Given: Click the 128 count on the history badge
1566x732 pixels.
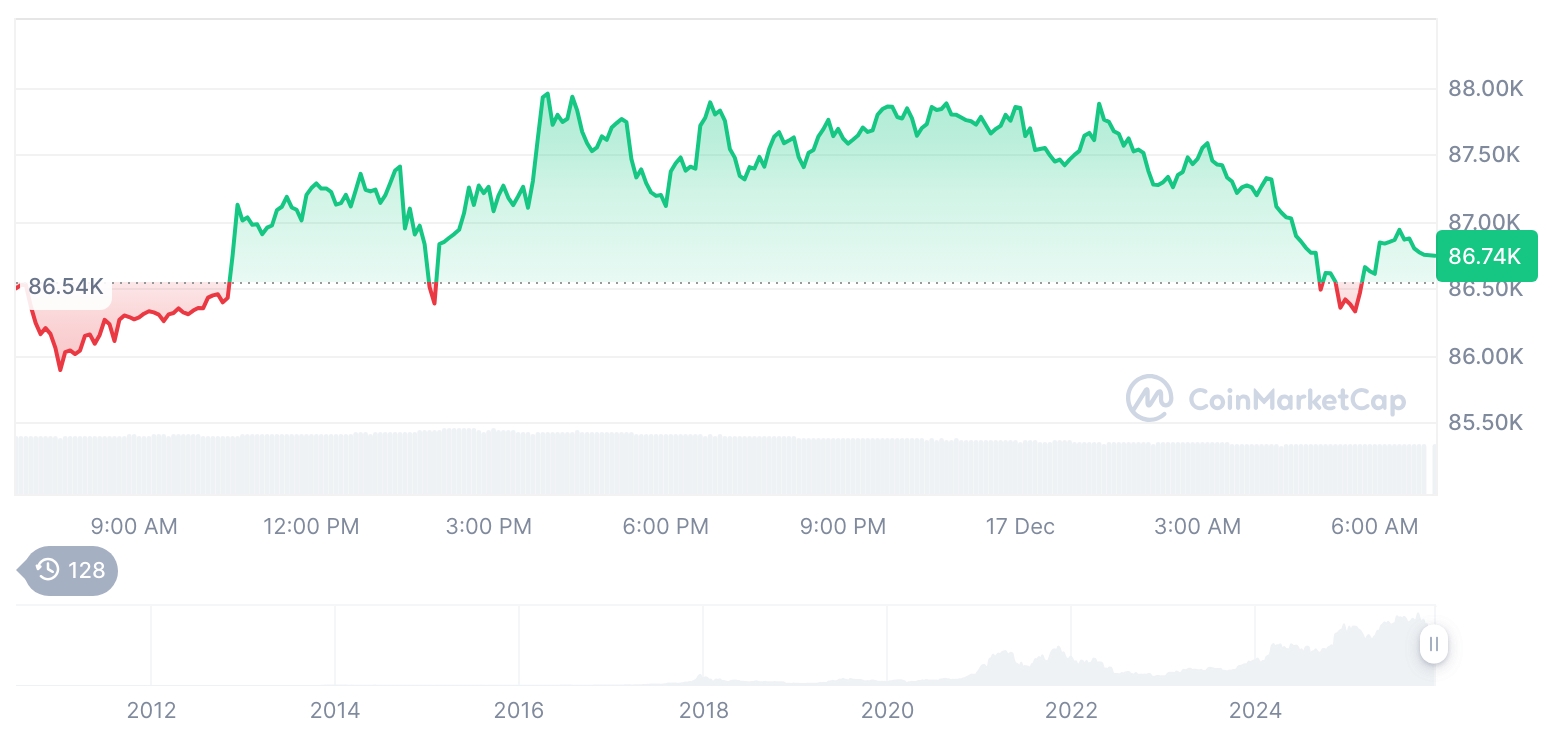Looking at the screenshot, I should 87,570.
